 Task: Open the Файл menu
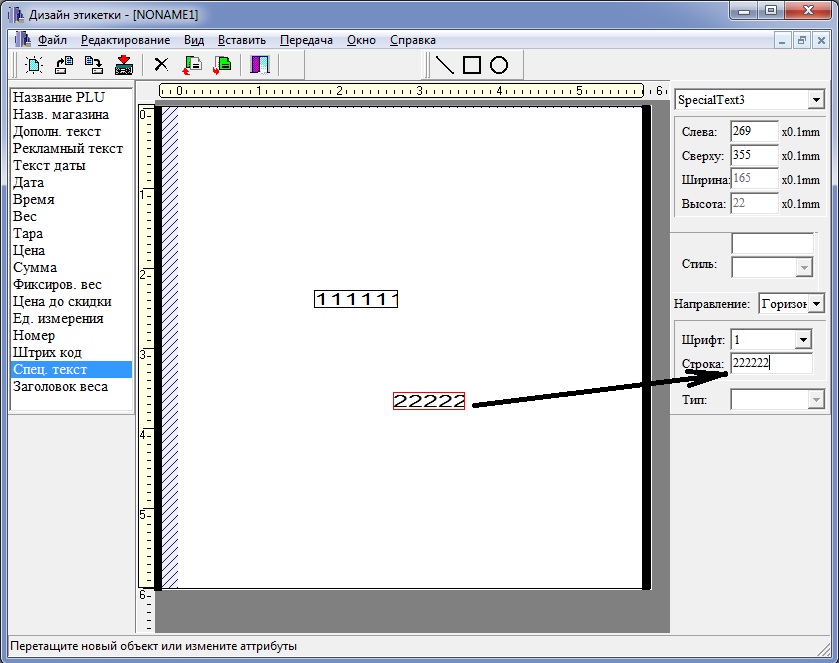click(52, 40)
